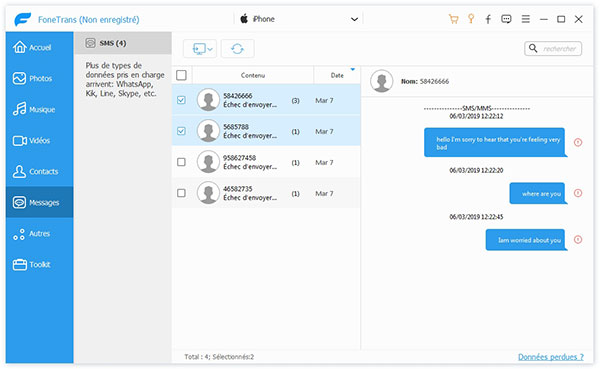This screenshot has height=370, width=600.
Task: Uncheck the checkbox for 5685788
Action: (181, 131)
